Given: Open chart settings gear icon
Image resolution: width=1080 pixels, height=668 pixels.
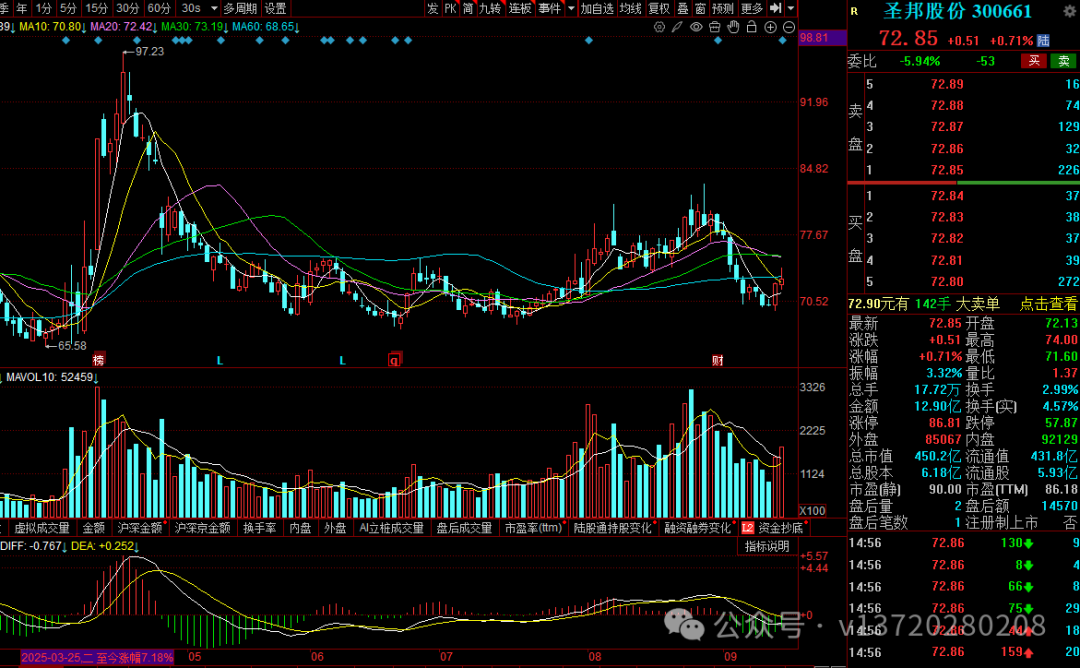Looking at the screenshot, I should tap(659, 27).
